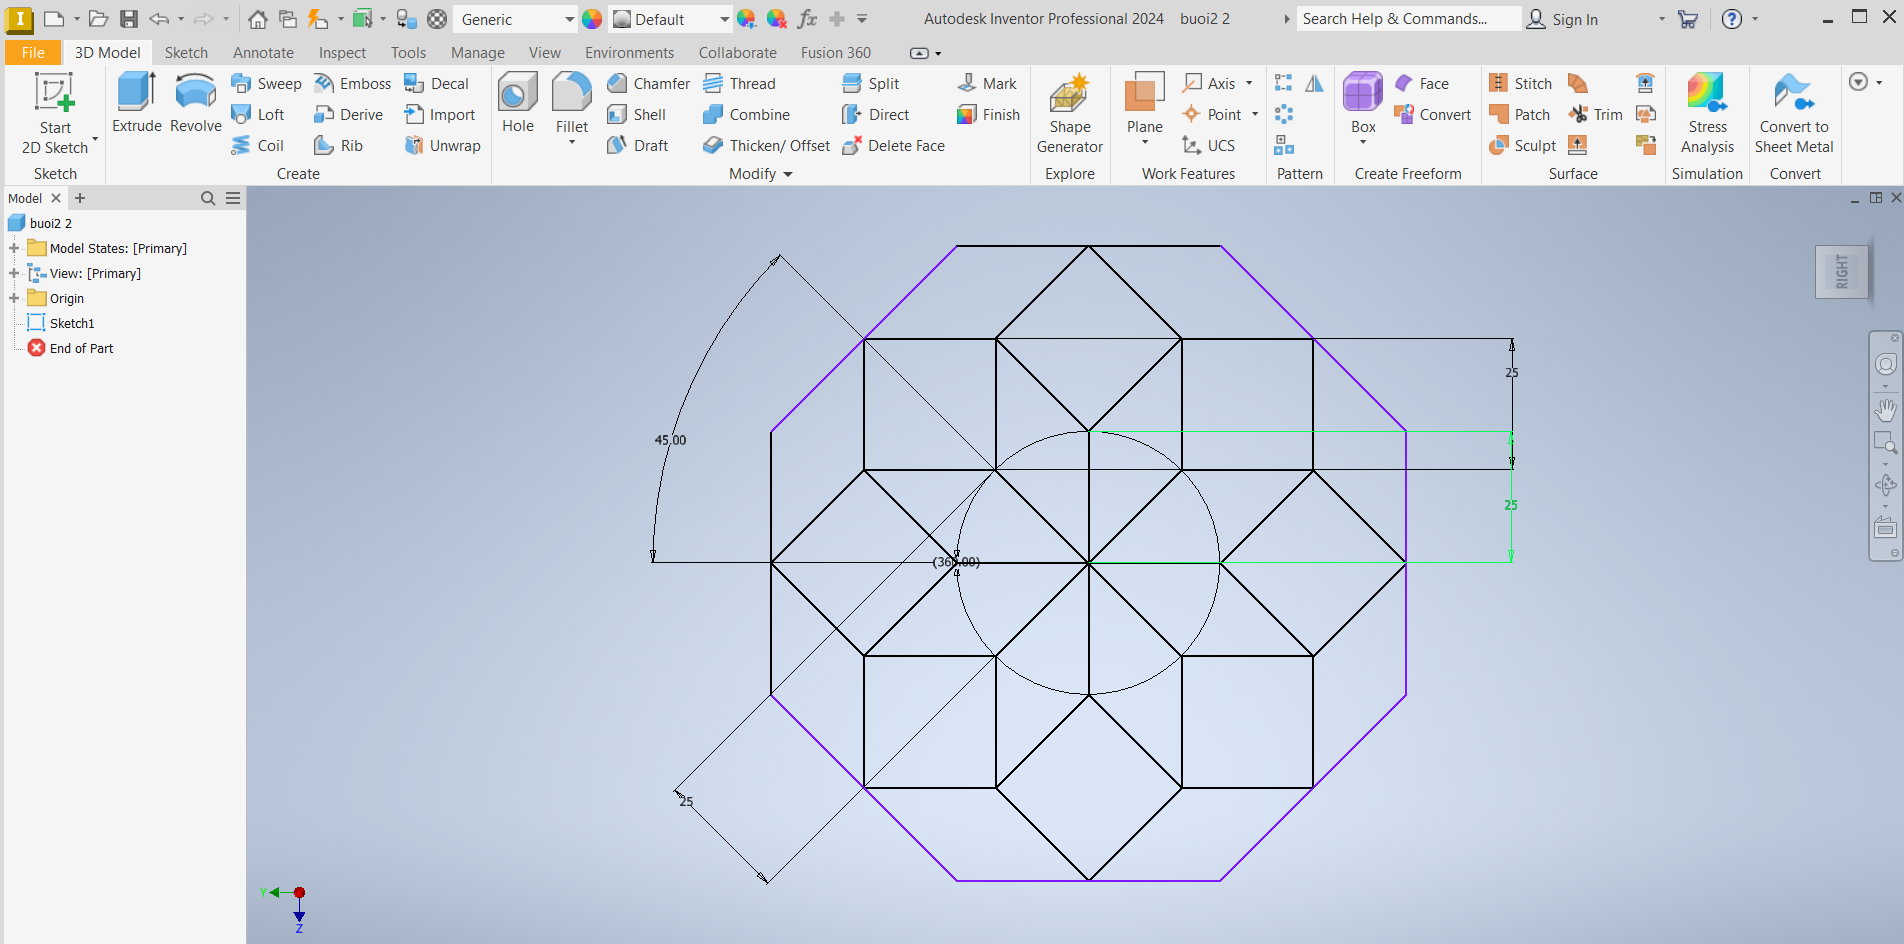The height and width of the screenshot is (944, 1904).
Task: Open the appearance color wheel
Action: coord(592,19)
